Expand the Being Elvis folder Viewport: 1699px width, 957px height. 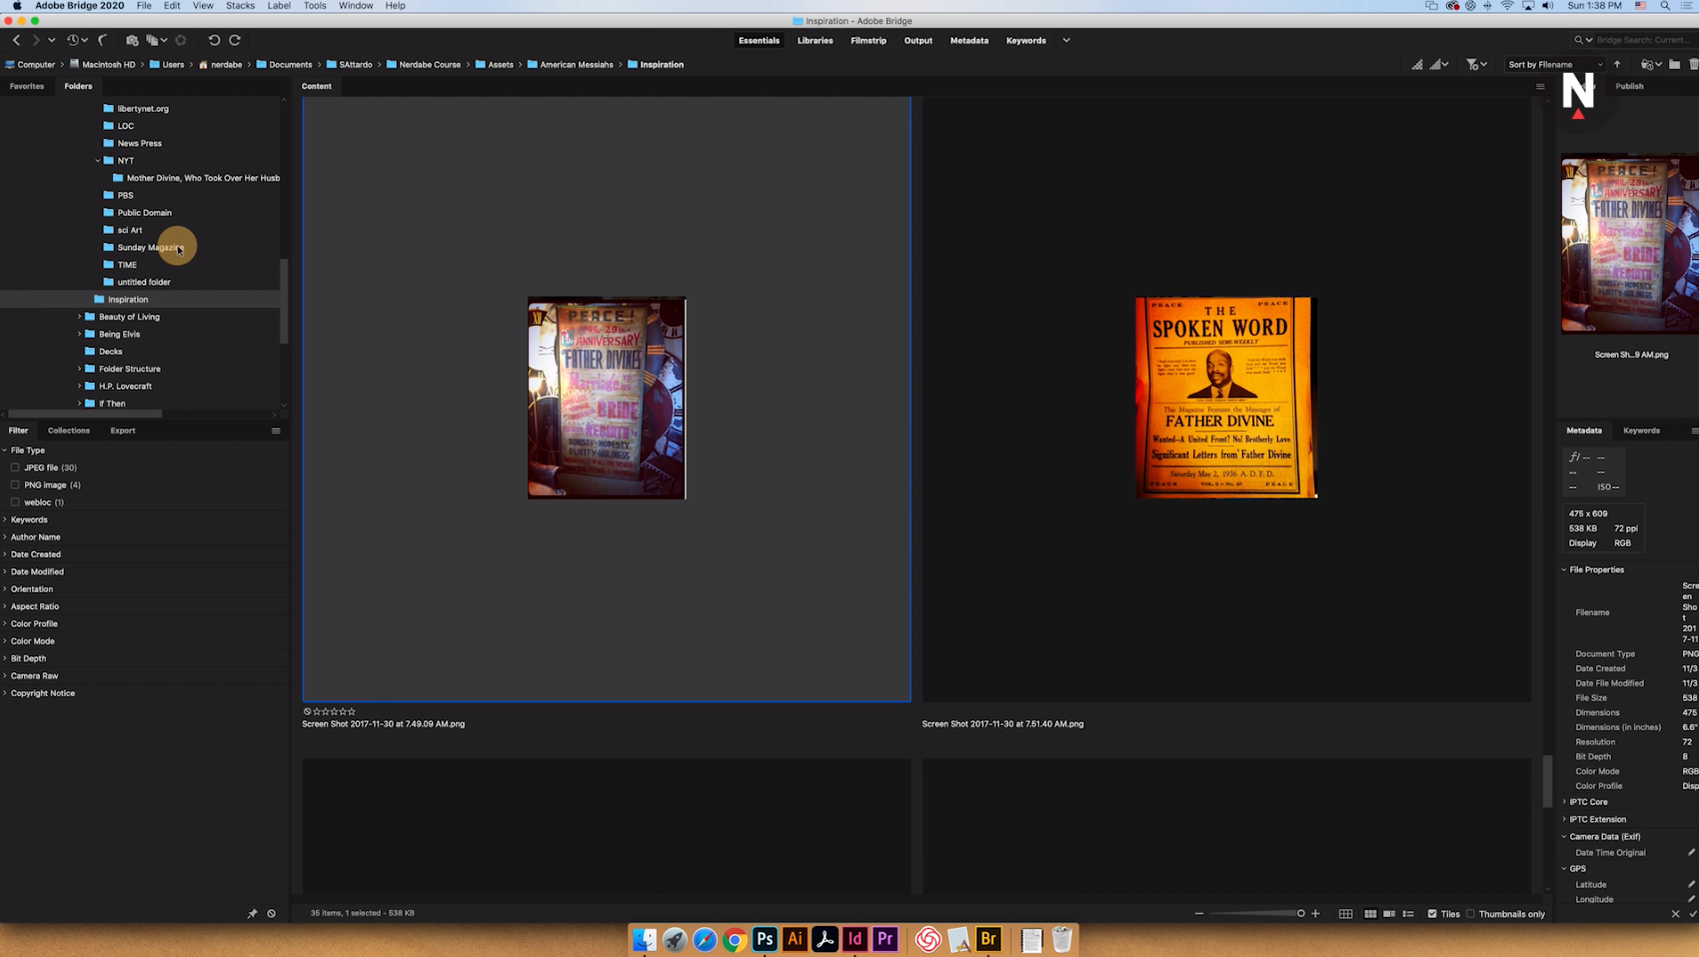(x=79, y=334)
